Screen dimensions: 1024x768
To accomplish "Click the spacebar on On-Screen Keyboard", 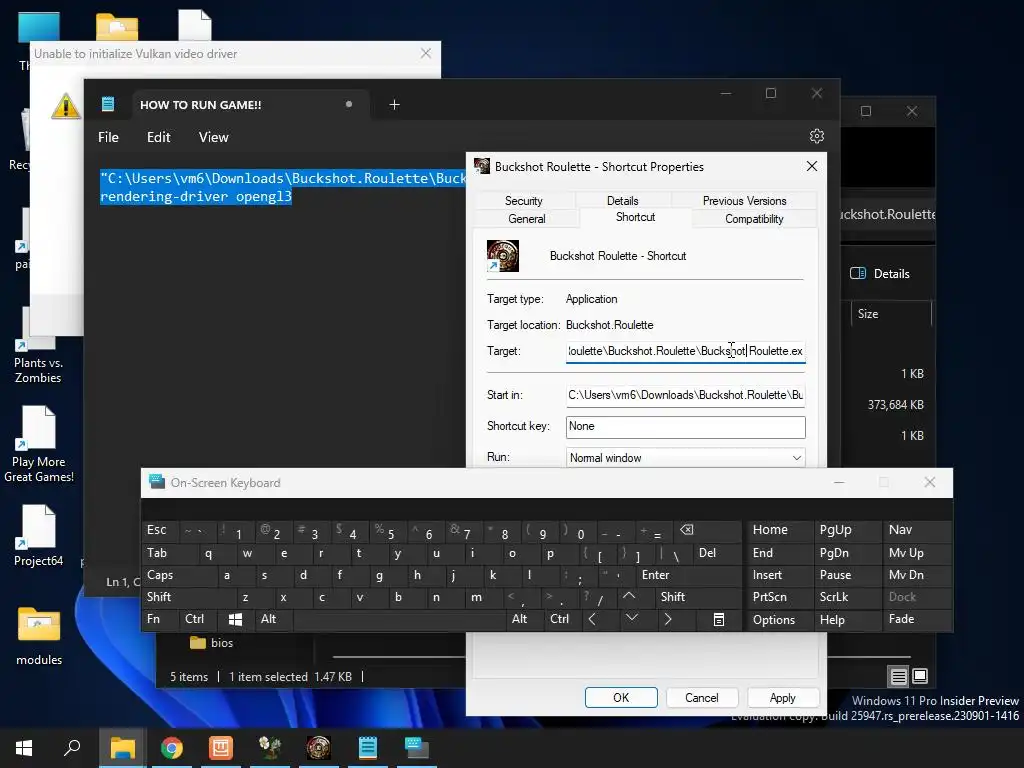I will (x=400, y=619).
